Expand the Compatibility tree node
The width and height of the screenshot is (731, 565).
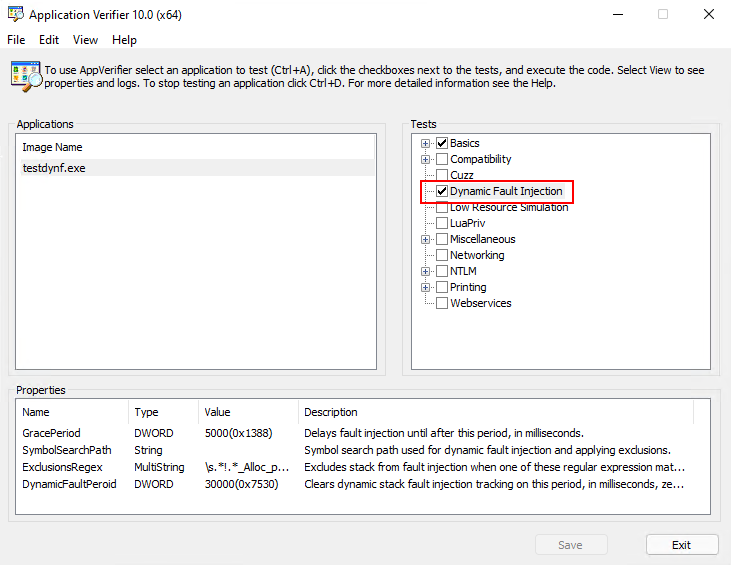pos(425,159)
